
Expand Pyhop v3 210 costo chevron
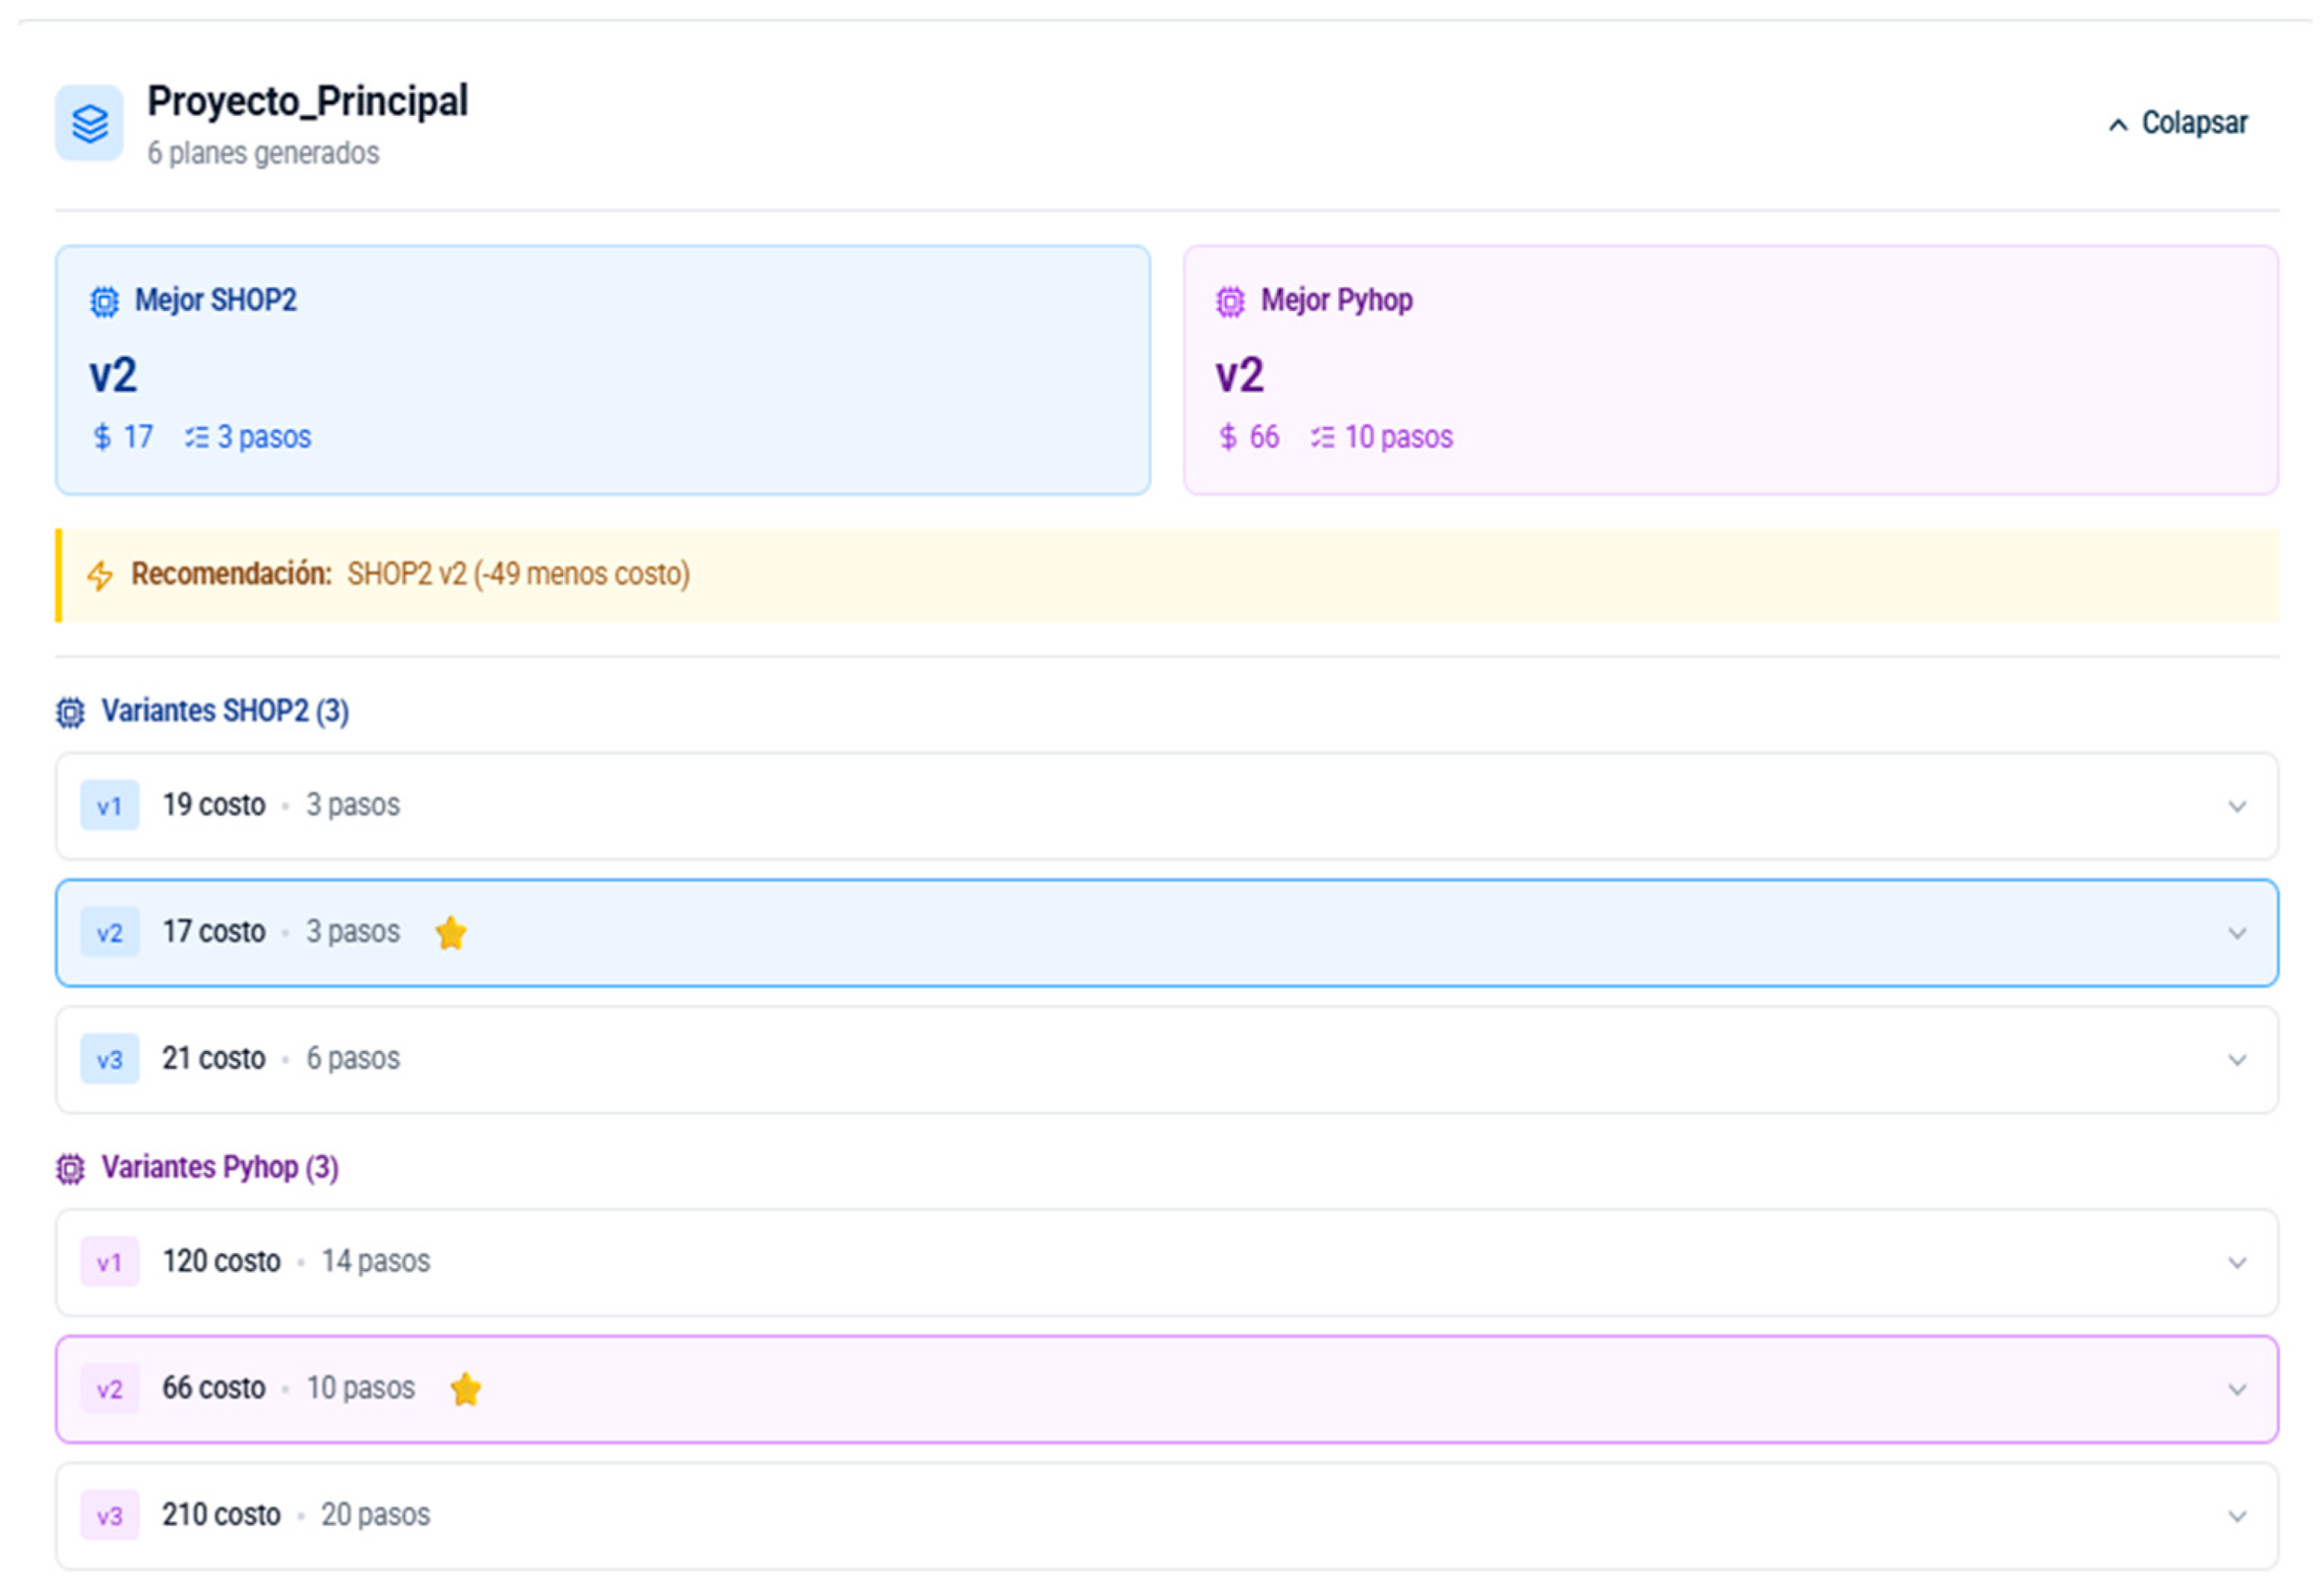click(x=2237, y=1516)
